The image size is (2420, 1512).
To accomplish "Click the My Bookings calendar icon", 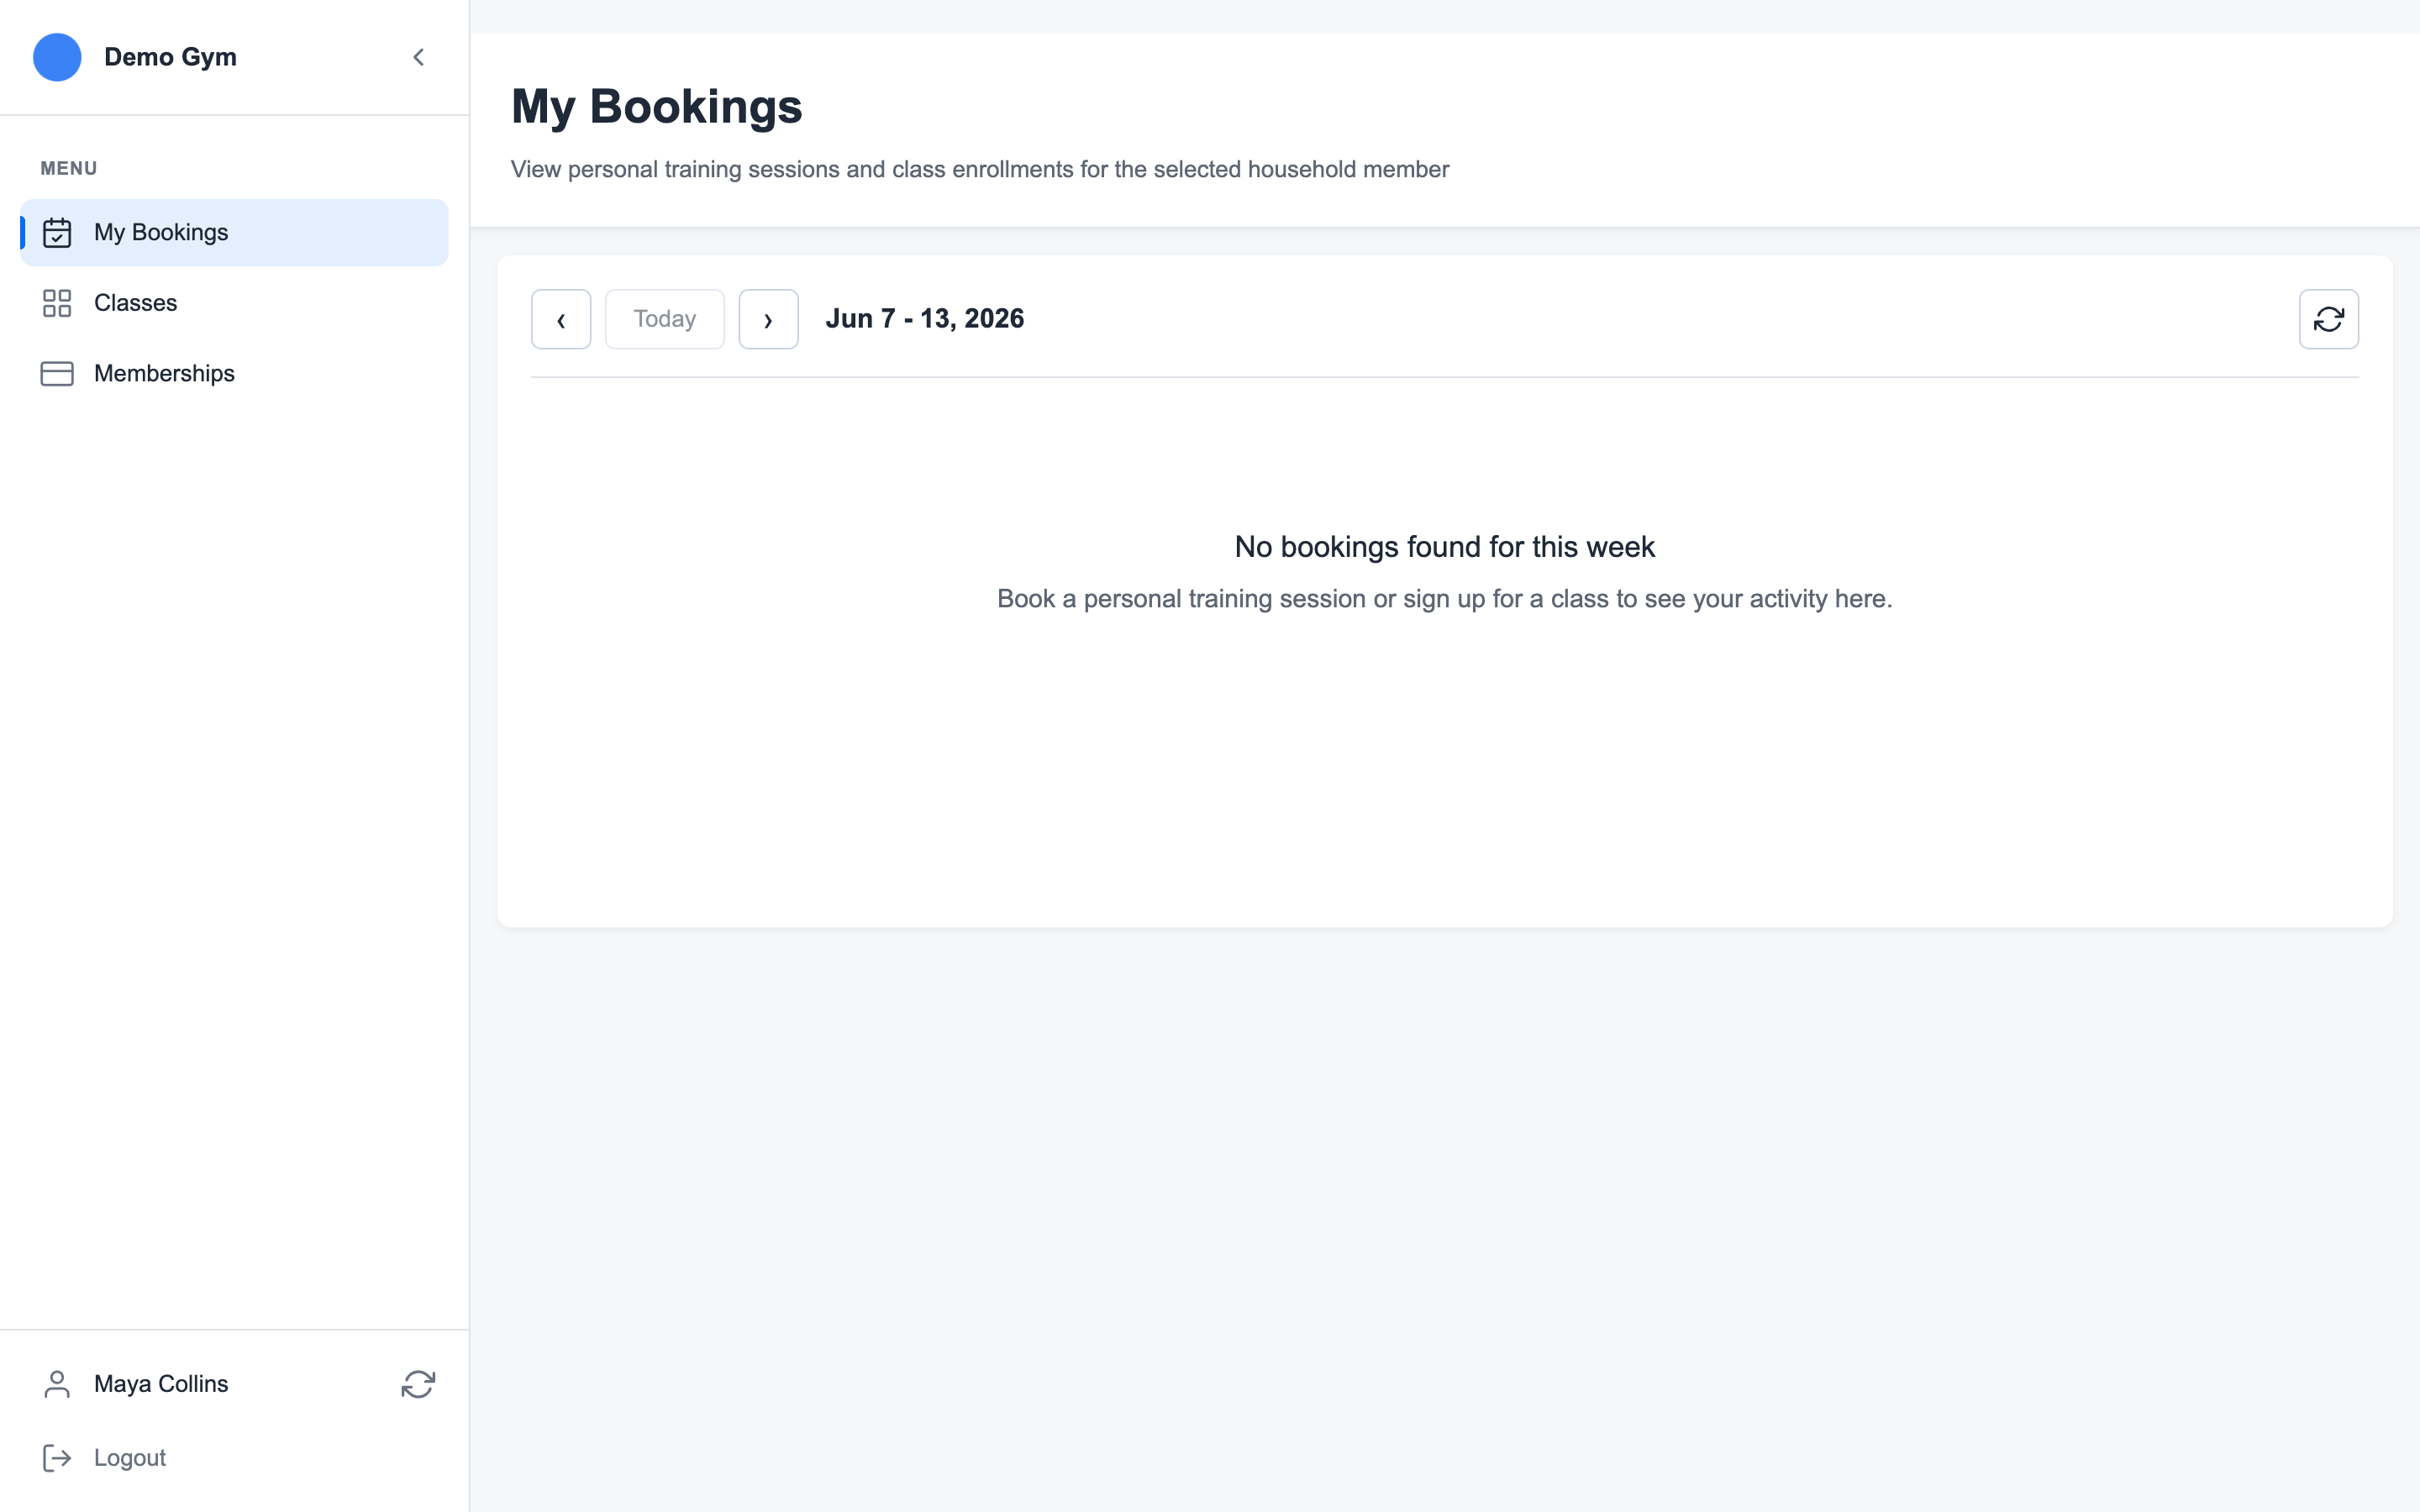I will 57,232.
